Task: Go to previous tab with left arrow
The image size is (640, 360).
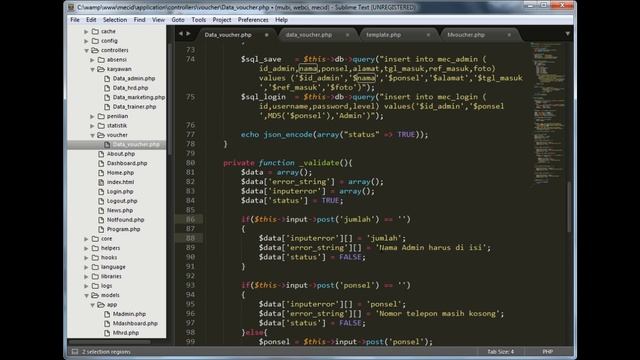Action: coord(181,33)
